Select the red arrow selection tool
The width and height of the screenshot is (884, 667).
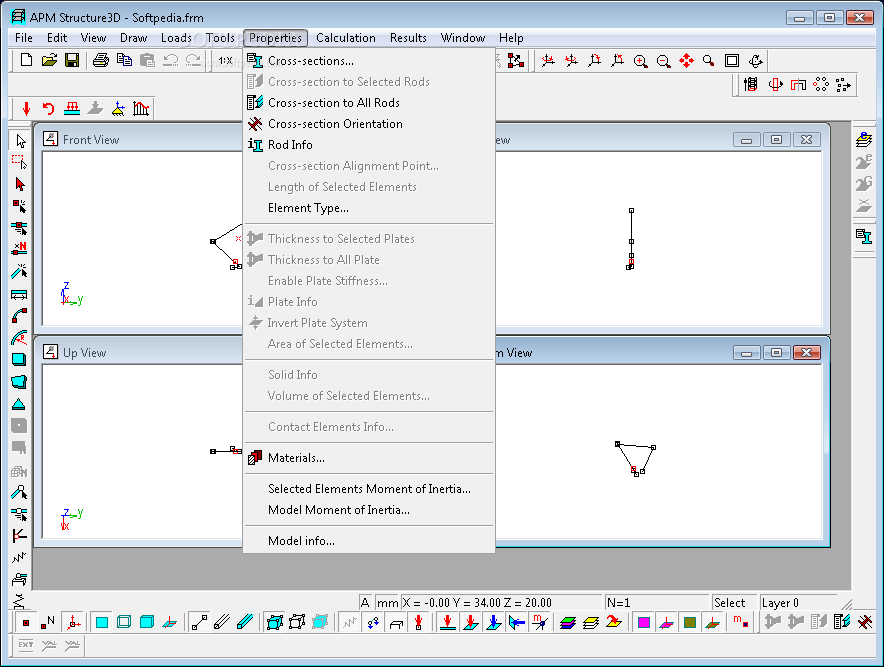point(20,184)
